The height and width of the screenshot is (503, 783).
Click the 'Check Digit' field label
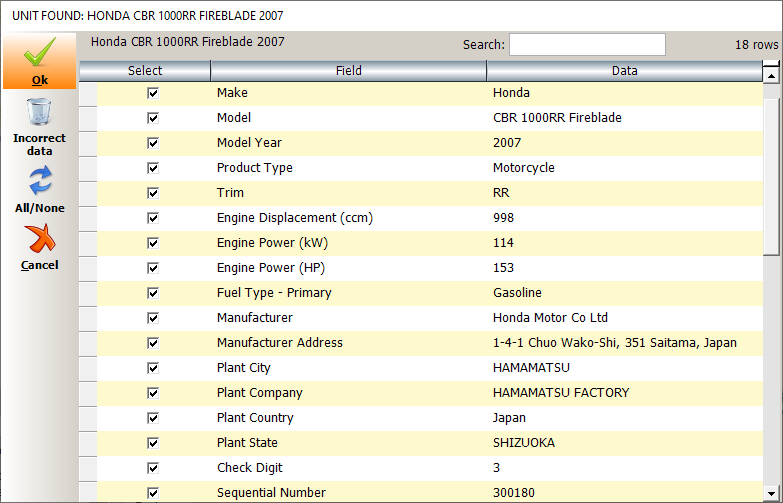[x=249, y=468]
